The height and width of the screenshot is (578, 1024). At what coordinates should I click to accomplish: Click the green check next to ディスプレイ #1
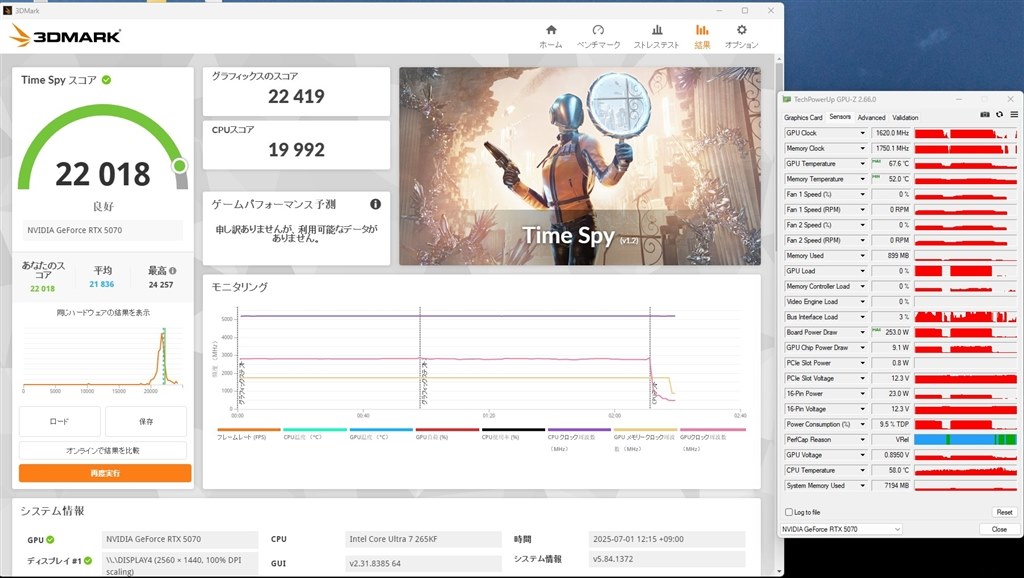88,560
